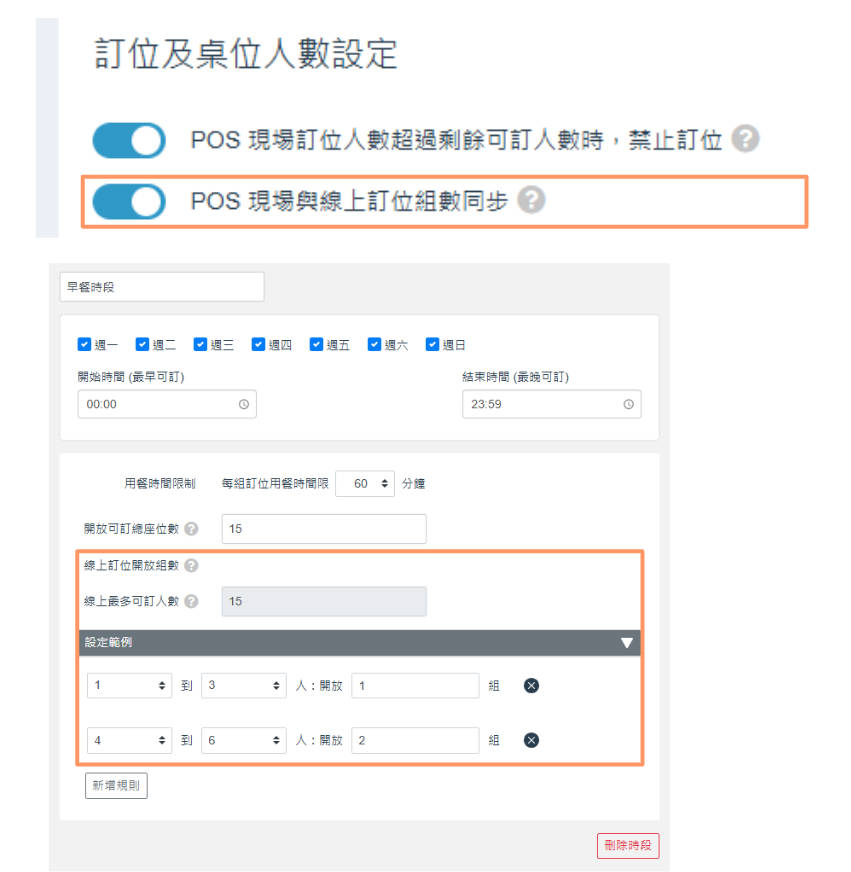Click help icon next to 線上最多可訂人數
Image resolution: width=851 pixels, height=872 pixels.
191,601
